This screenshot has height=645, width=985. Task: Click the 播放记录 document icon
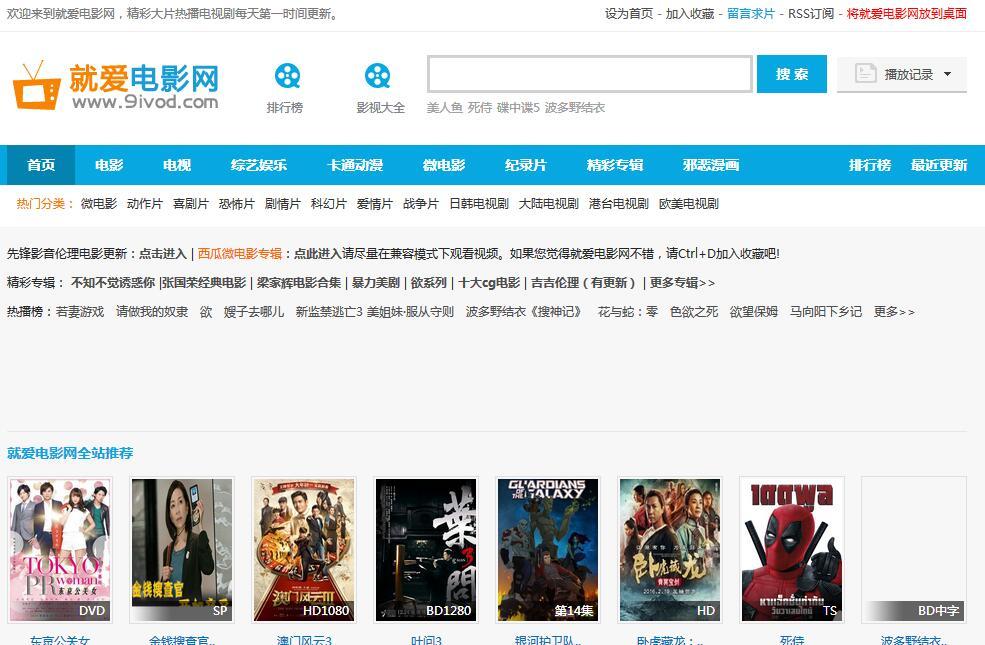click(x=866, y=74)
